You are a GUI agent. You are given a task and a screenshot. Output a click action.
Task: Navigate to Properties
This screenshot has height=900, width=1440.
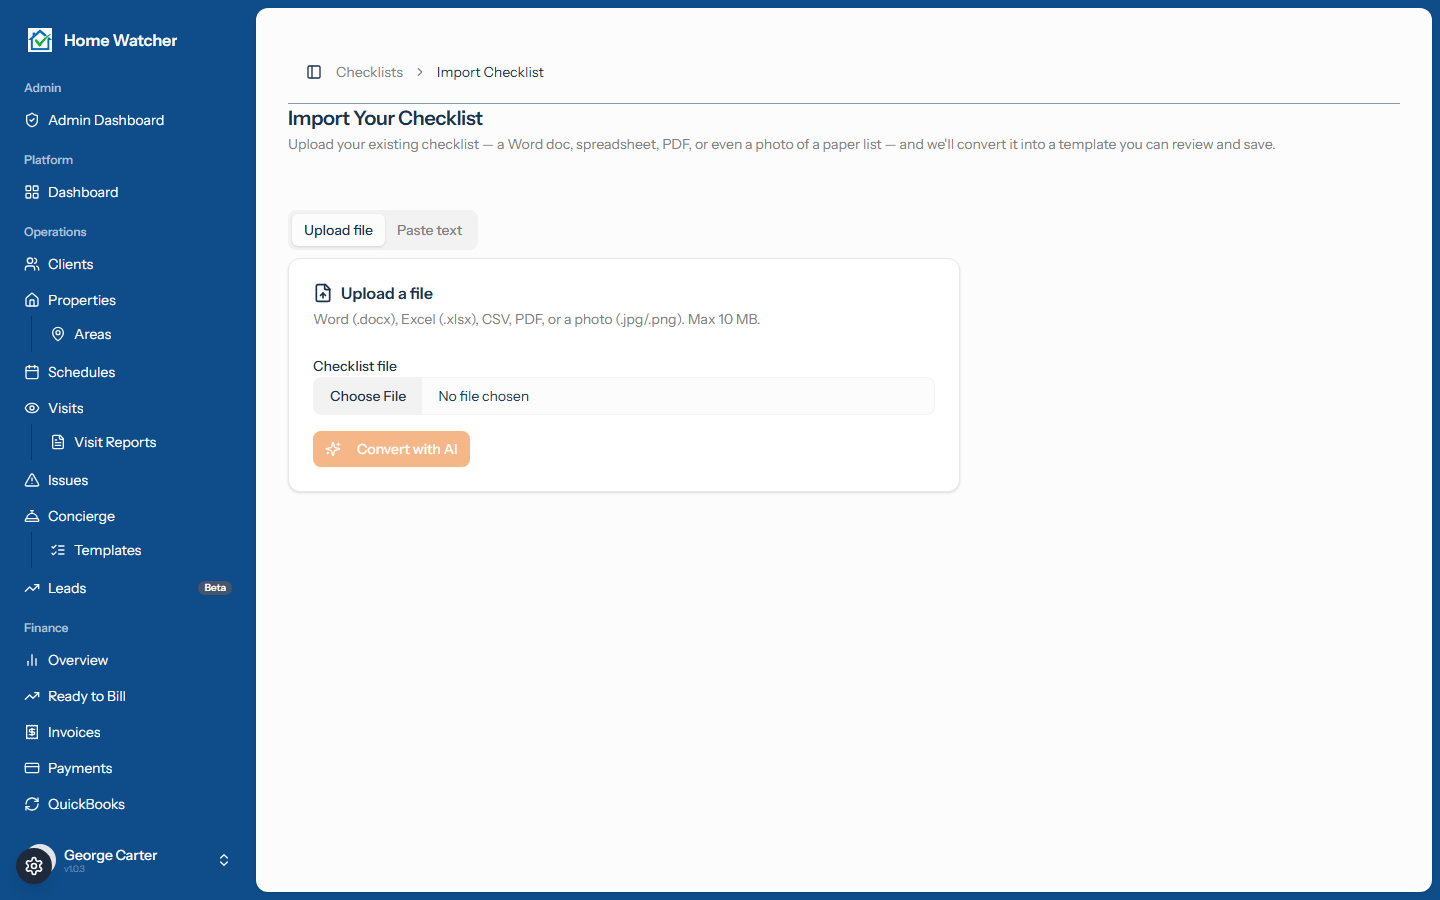tap(128, 300)
